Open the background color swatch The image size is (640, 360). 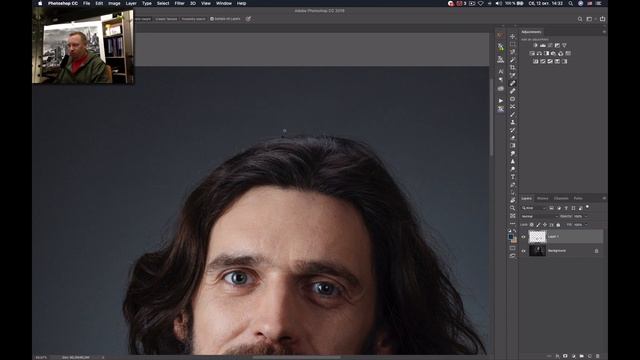pos(515,241)
